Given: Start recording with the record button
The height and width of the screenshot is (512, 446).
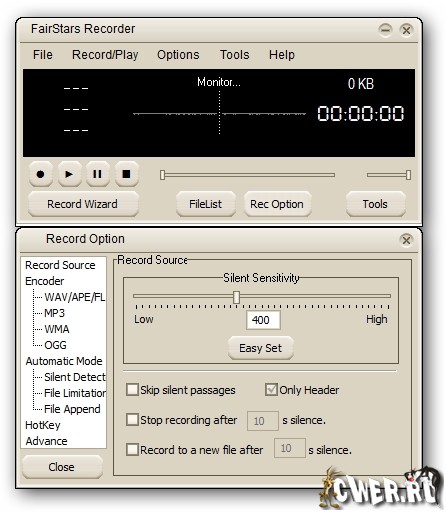Looking at the screenshot, I should (40, 174).
